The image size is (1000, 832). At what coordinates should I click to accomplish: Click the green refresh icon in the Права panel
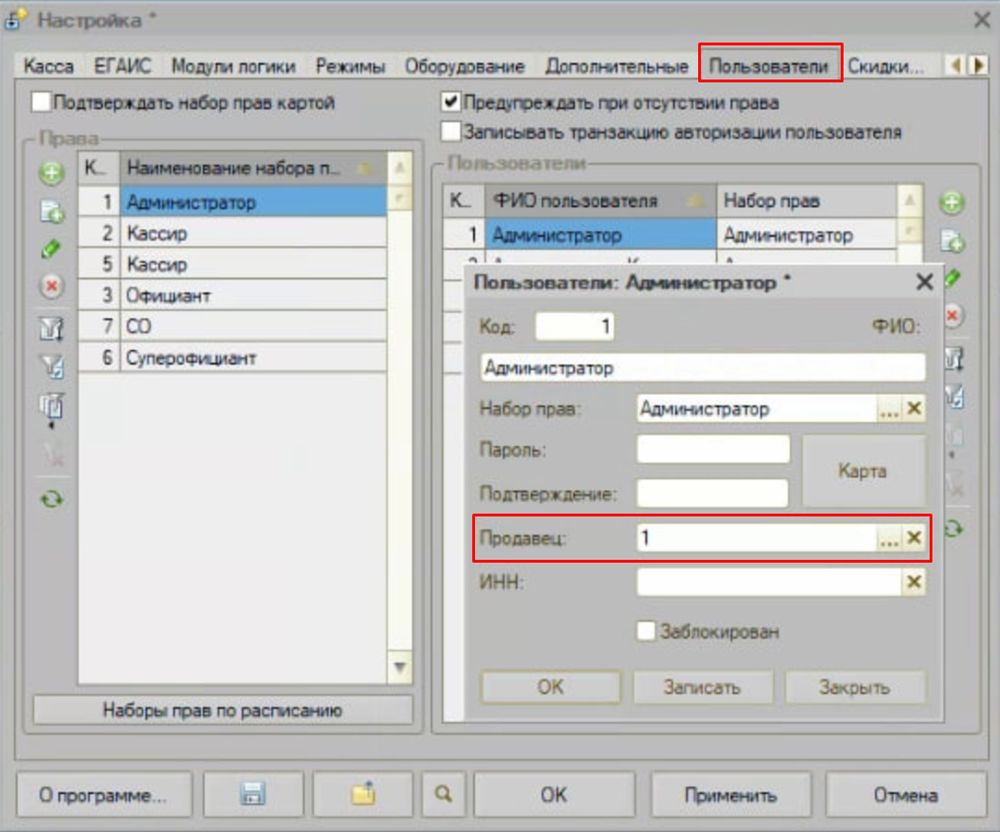(x=52, y=498)
